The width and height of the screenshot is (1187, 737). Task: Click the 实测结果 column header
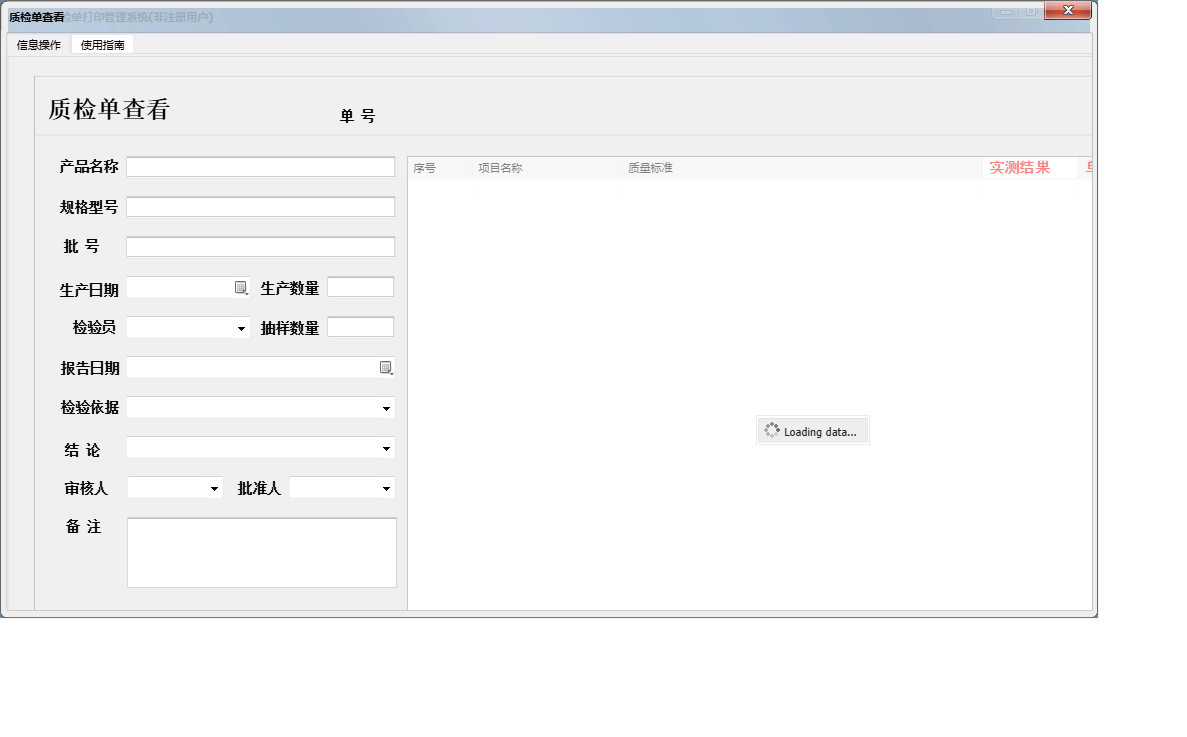(1030, 168)
